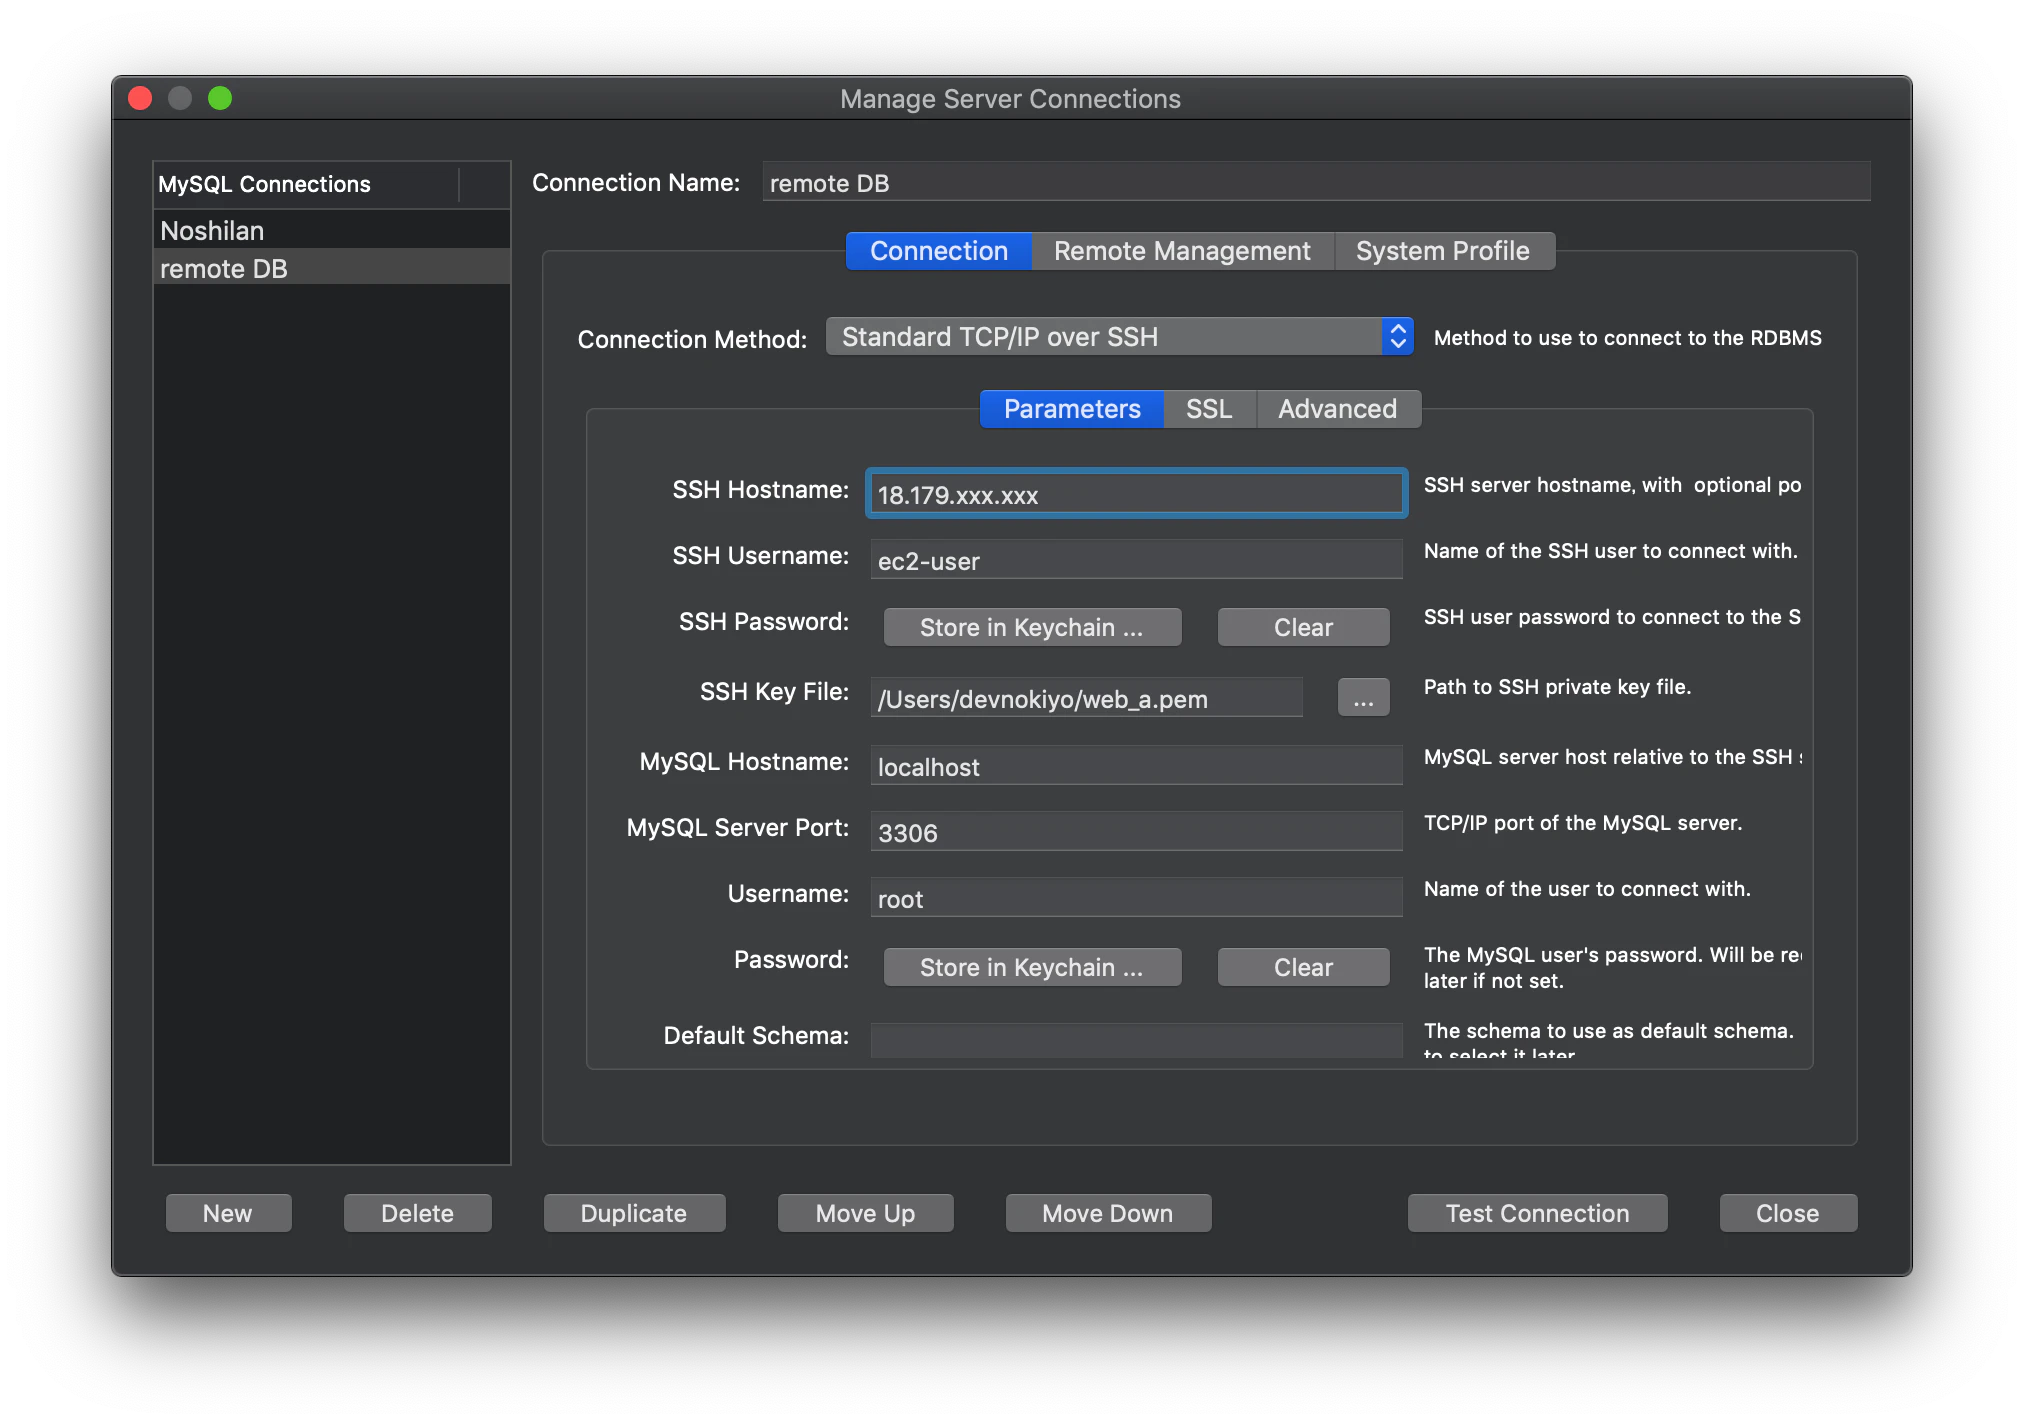Test the connection
The width and height of the screenshot is (2024, 1424).
[1537, 1213]
